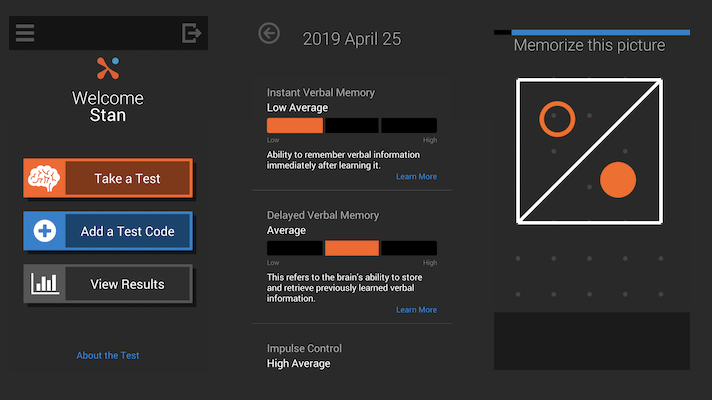Click the Instant Verbal Memory heading
This screenshot has height=400, width=712.
pyautogui.click(x=321, y=93)
